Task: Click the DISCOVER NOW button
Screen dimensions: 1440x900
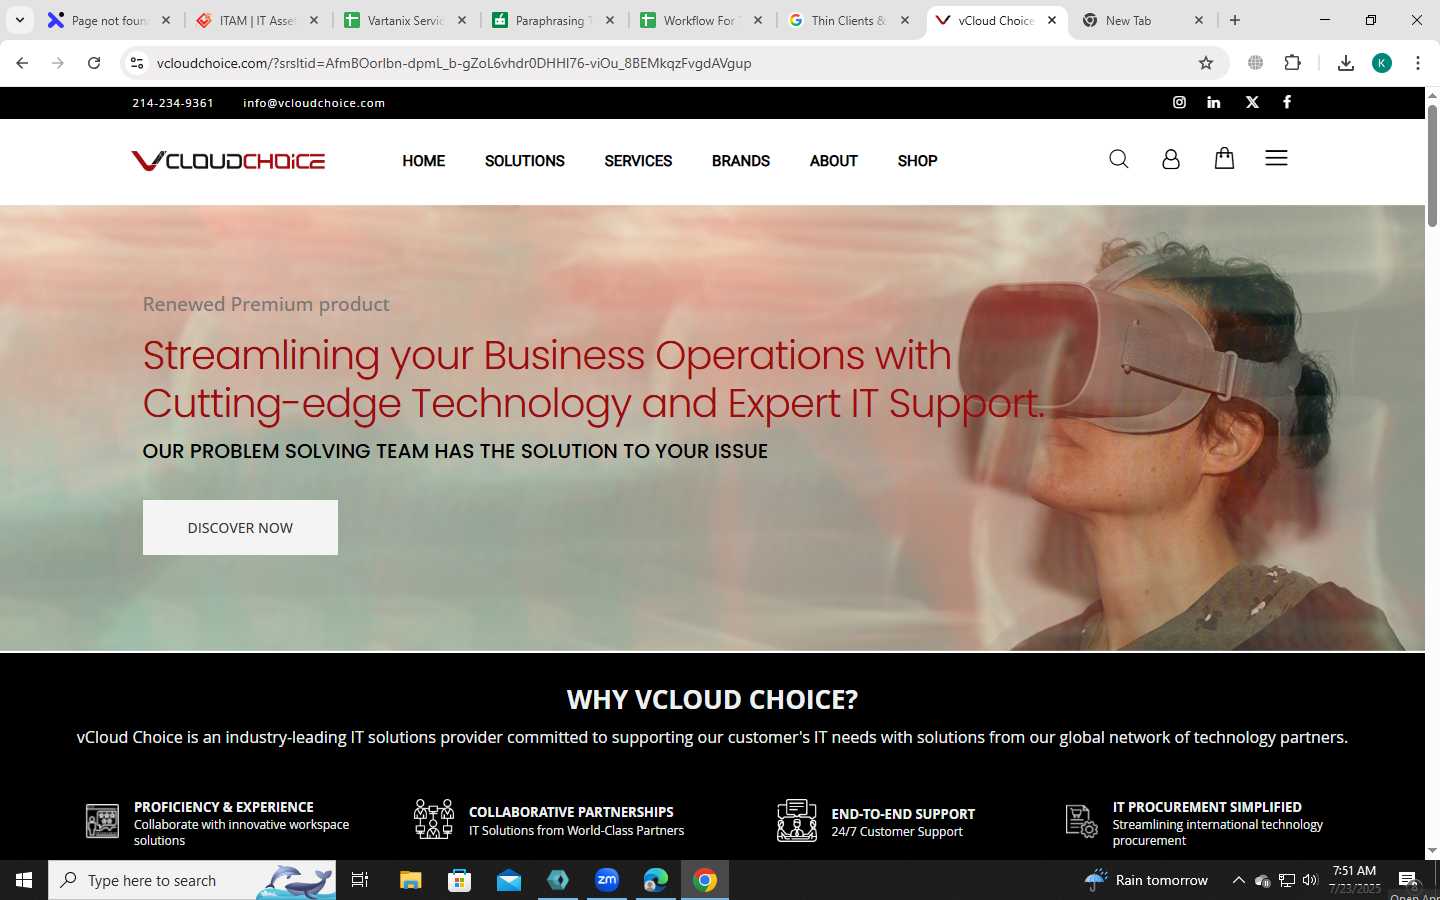Action: coord(240,528)
